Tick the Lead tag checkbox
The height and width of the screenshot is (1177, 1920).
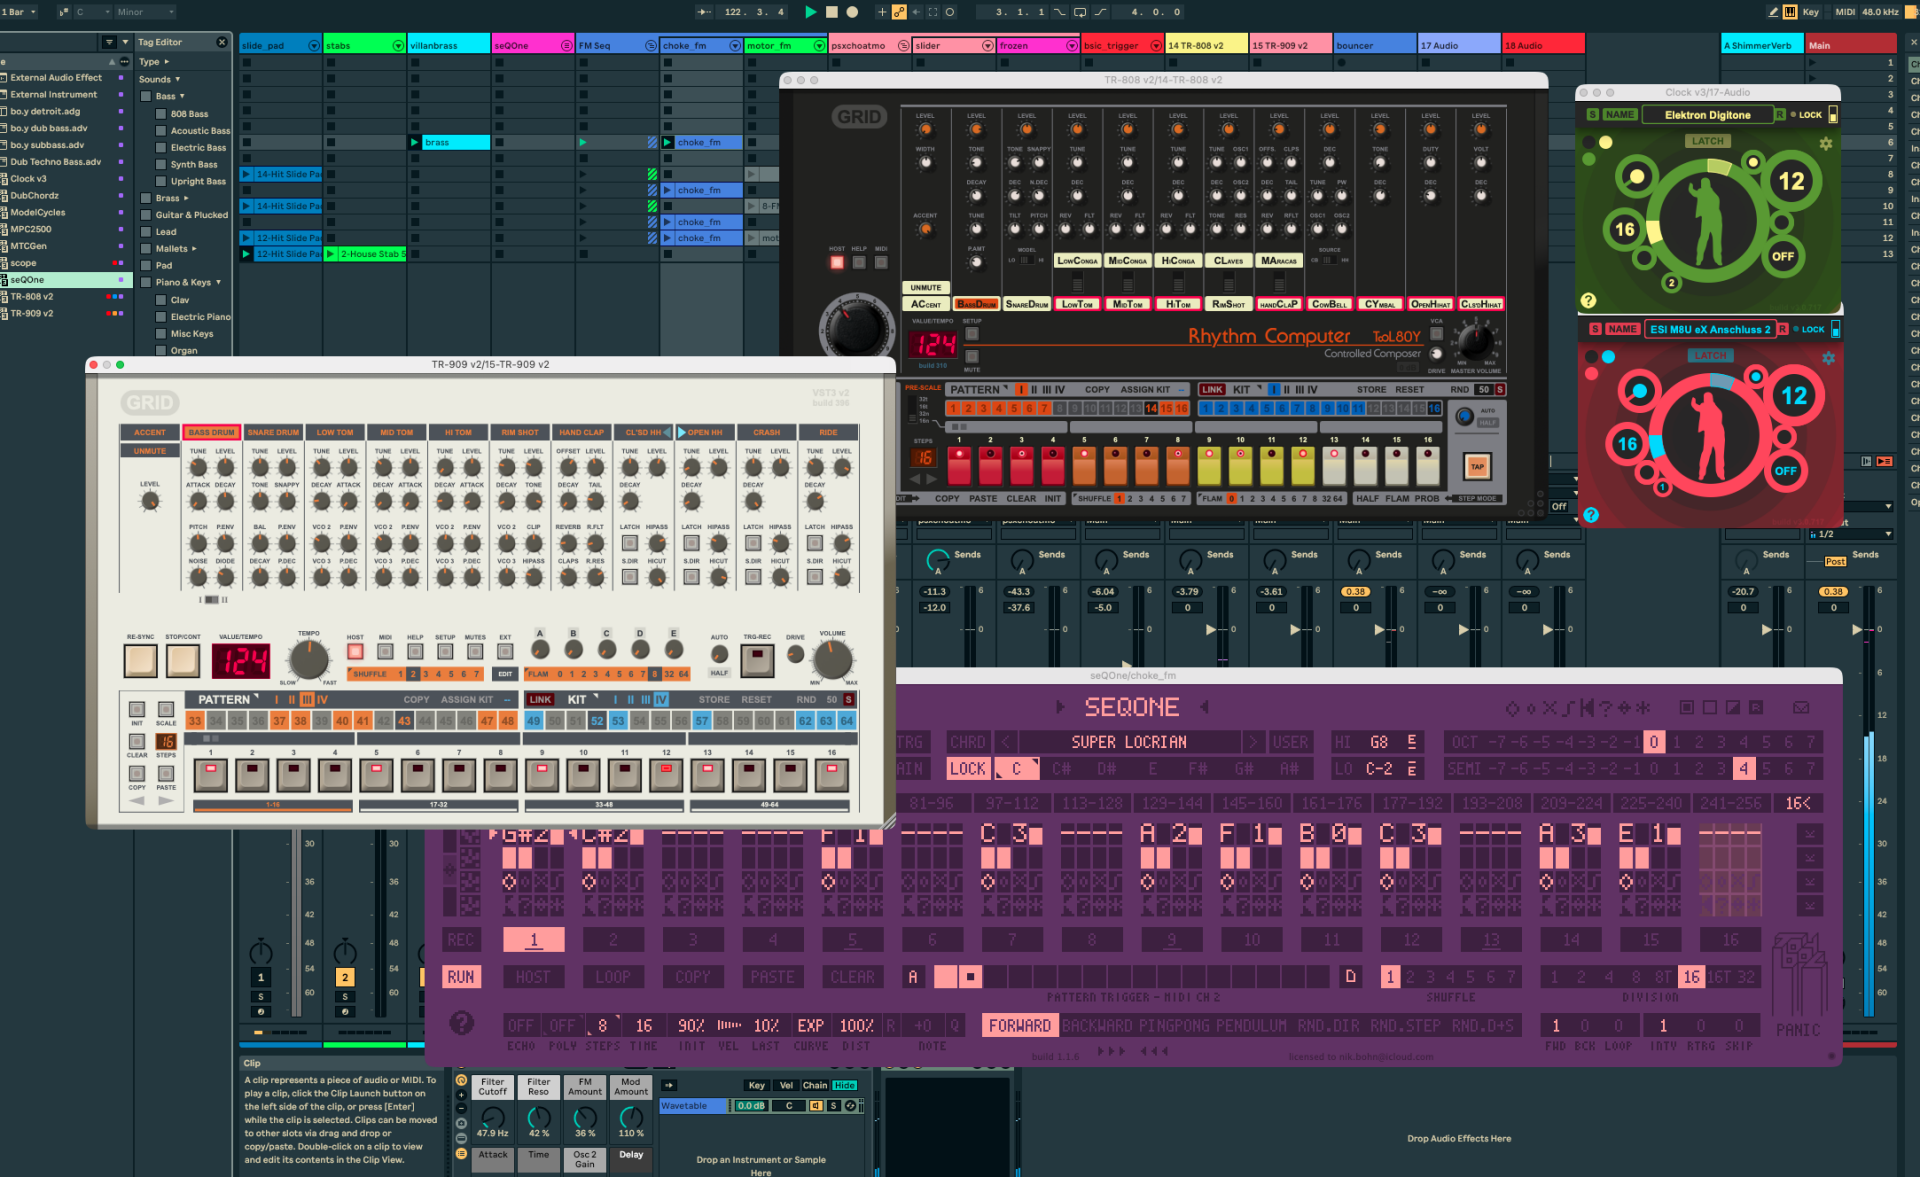(x=146, y=232)
